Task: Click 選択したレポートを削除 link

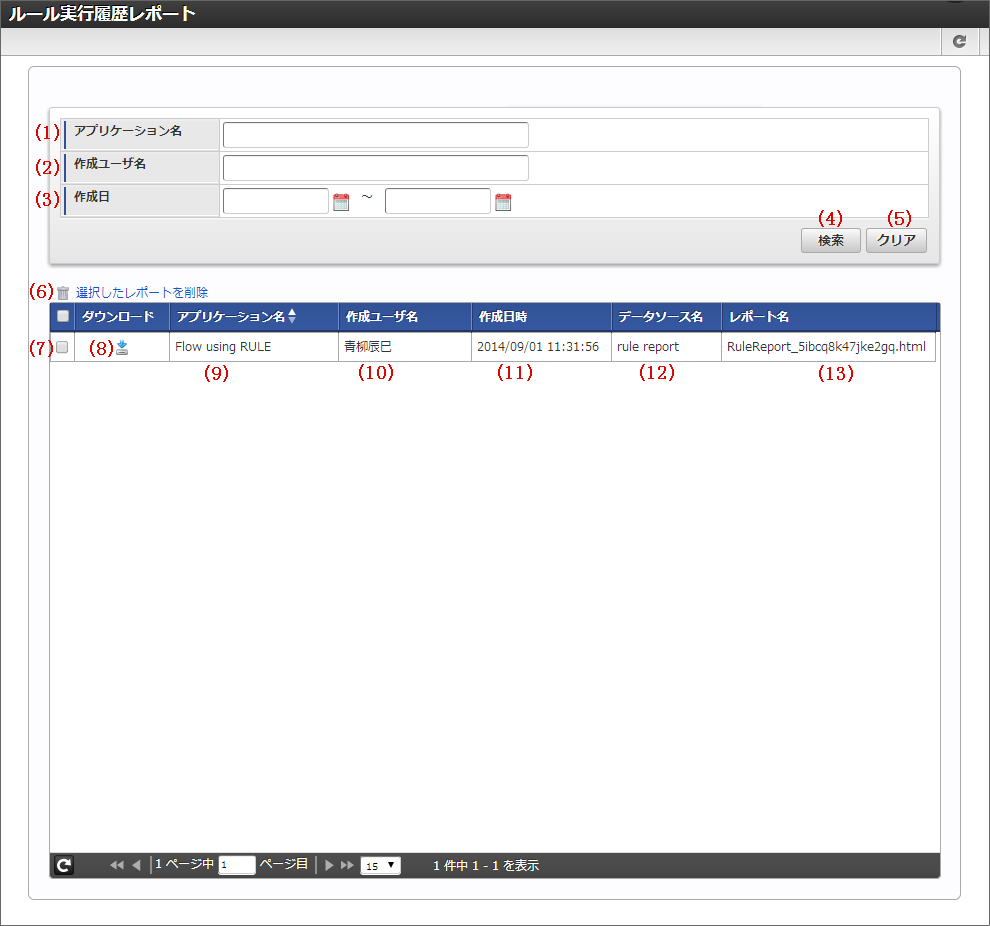Action: click(x=141, y=292)
